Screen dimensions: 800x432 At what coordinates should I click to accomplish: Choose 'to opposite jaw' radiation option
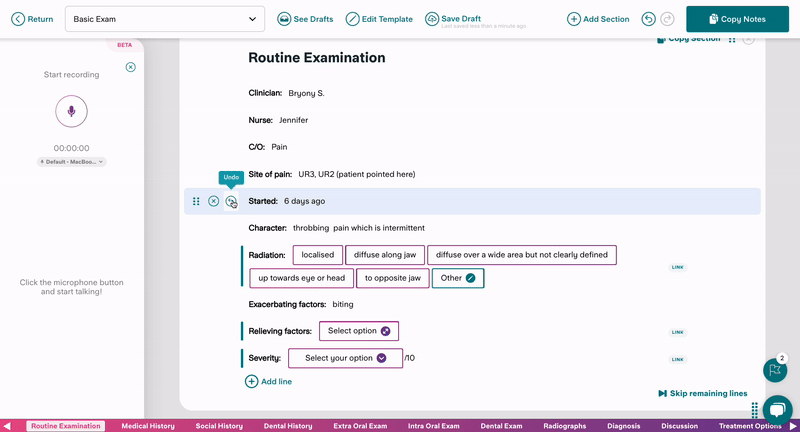pos(392,278)
